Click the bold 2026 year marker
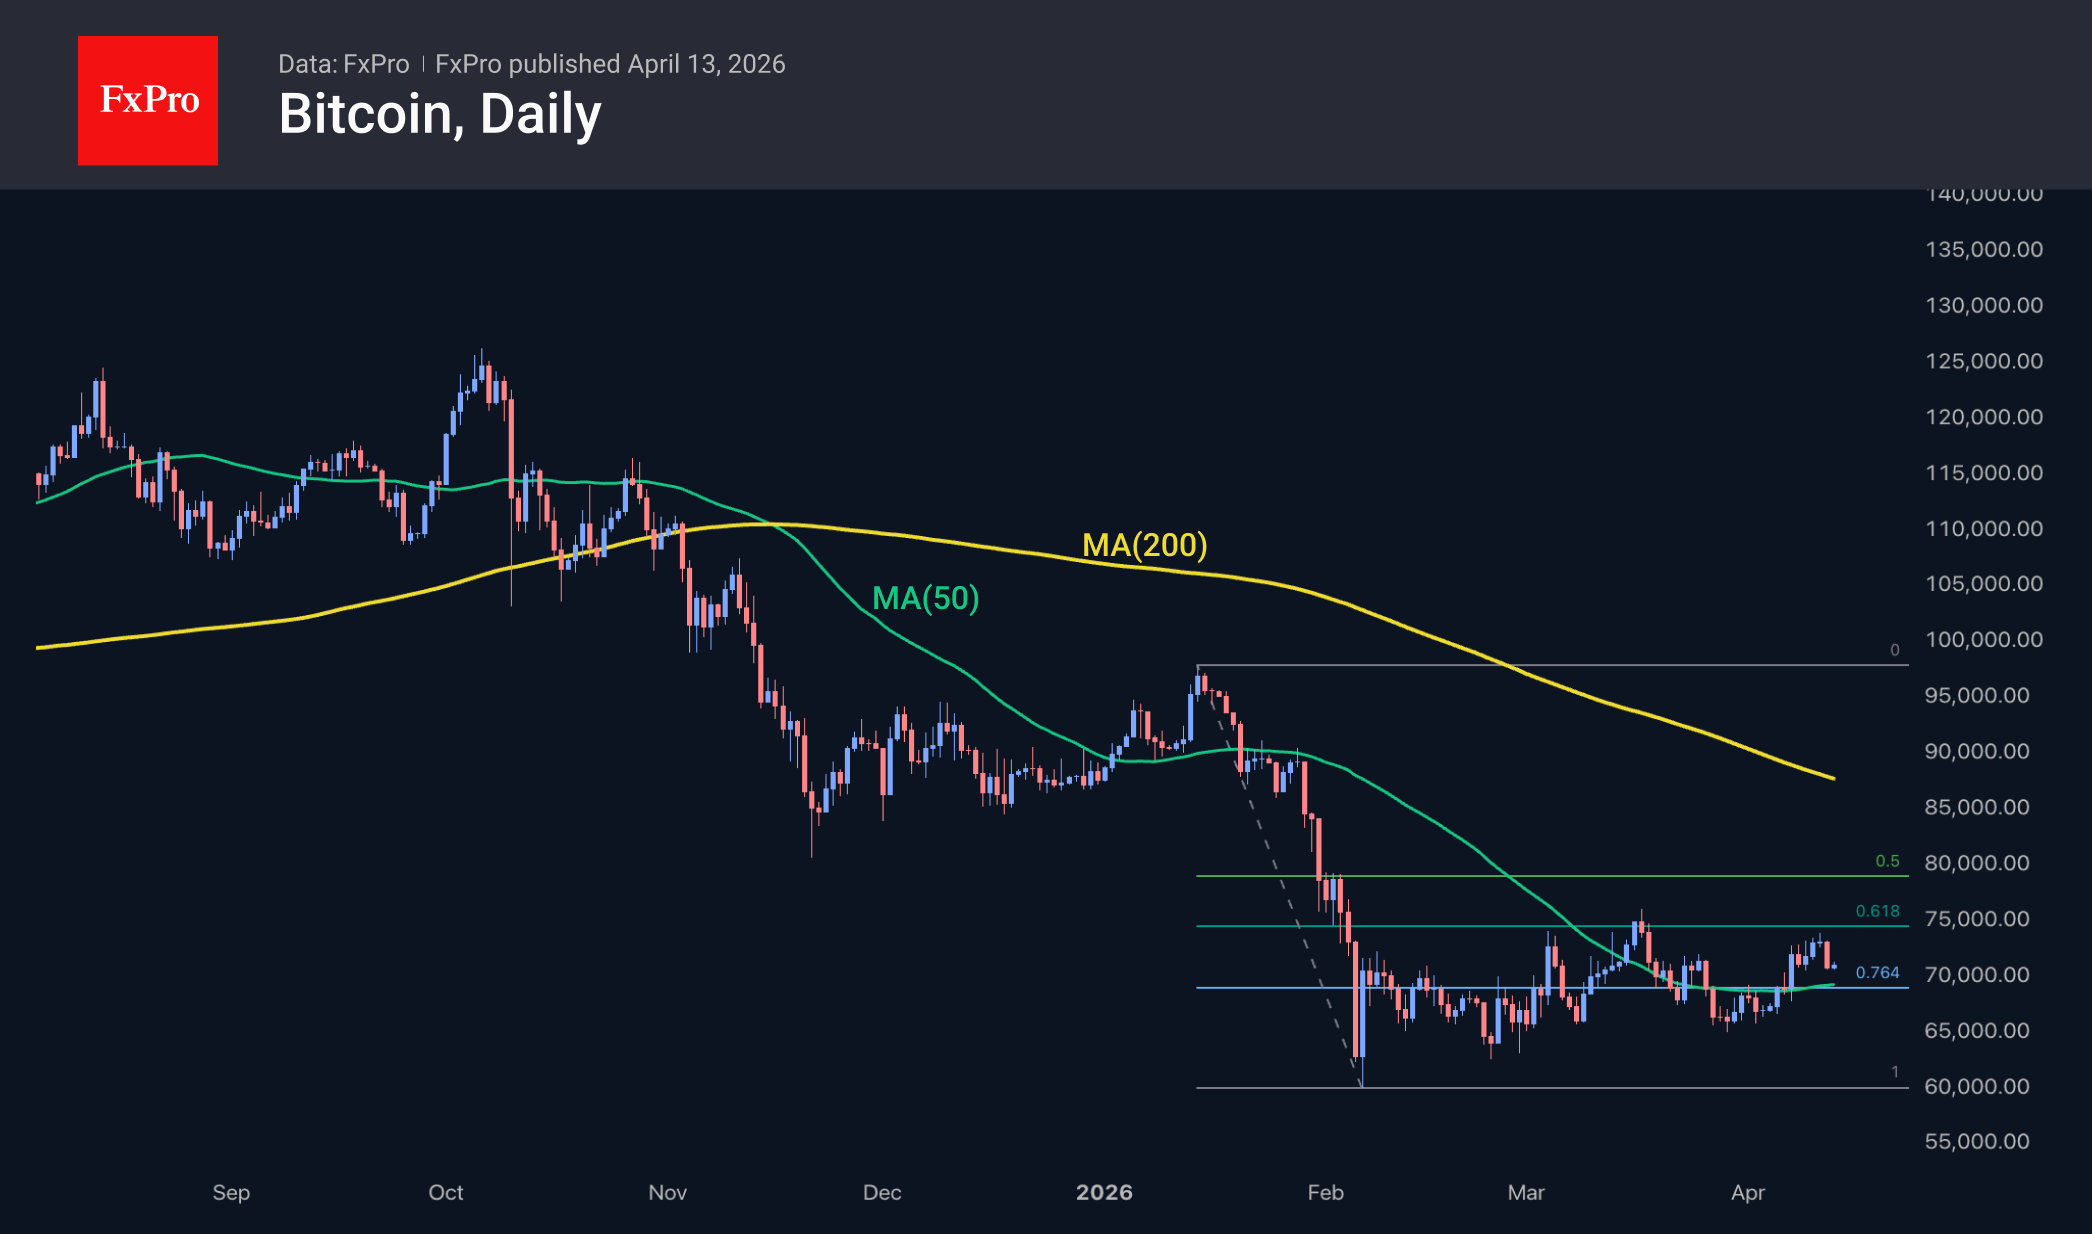The height and width of the screenshot is (1234, 2092). (1104, 1192)
